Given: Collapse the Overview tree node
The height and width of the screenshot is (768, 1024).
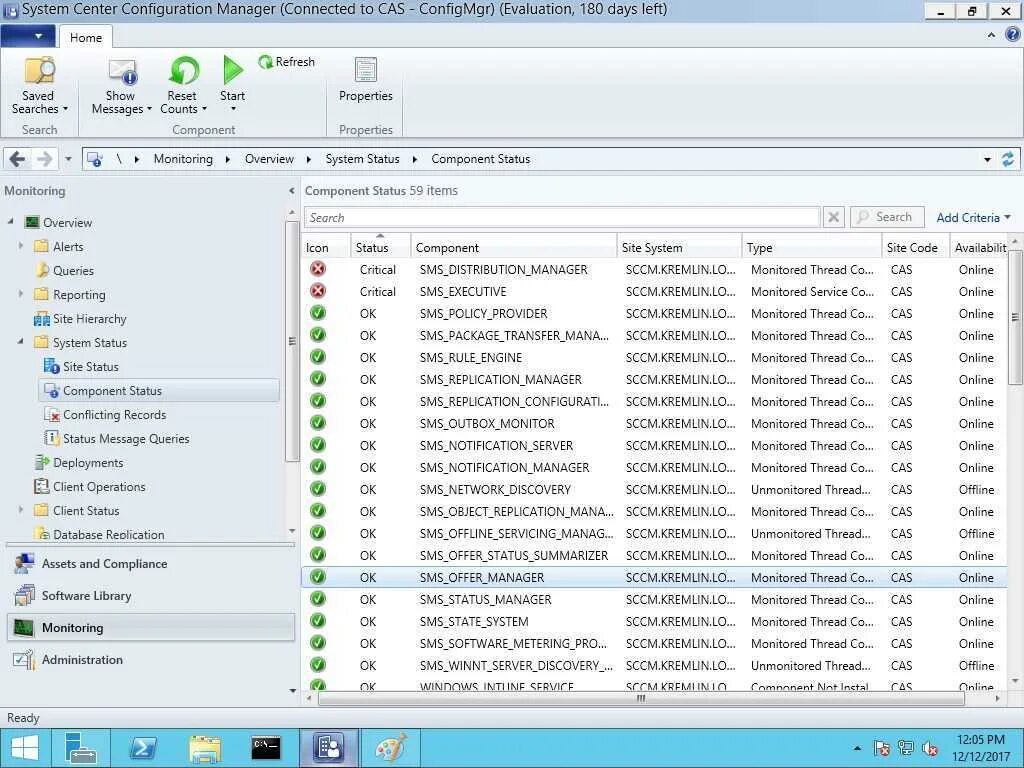Looking at the screenshot, I should (x=10, y=222).
